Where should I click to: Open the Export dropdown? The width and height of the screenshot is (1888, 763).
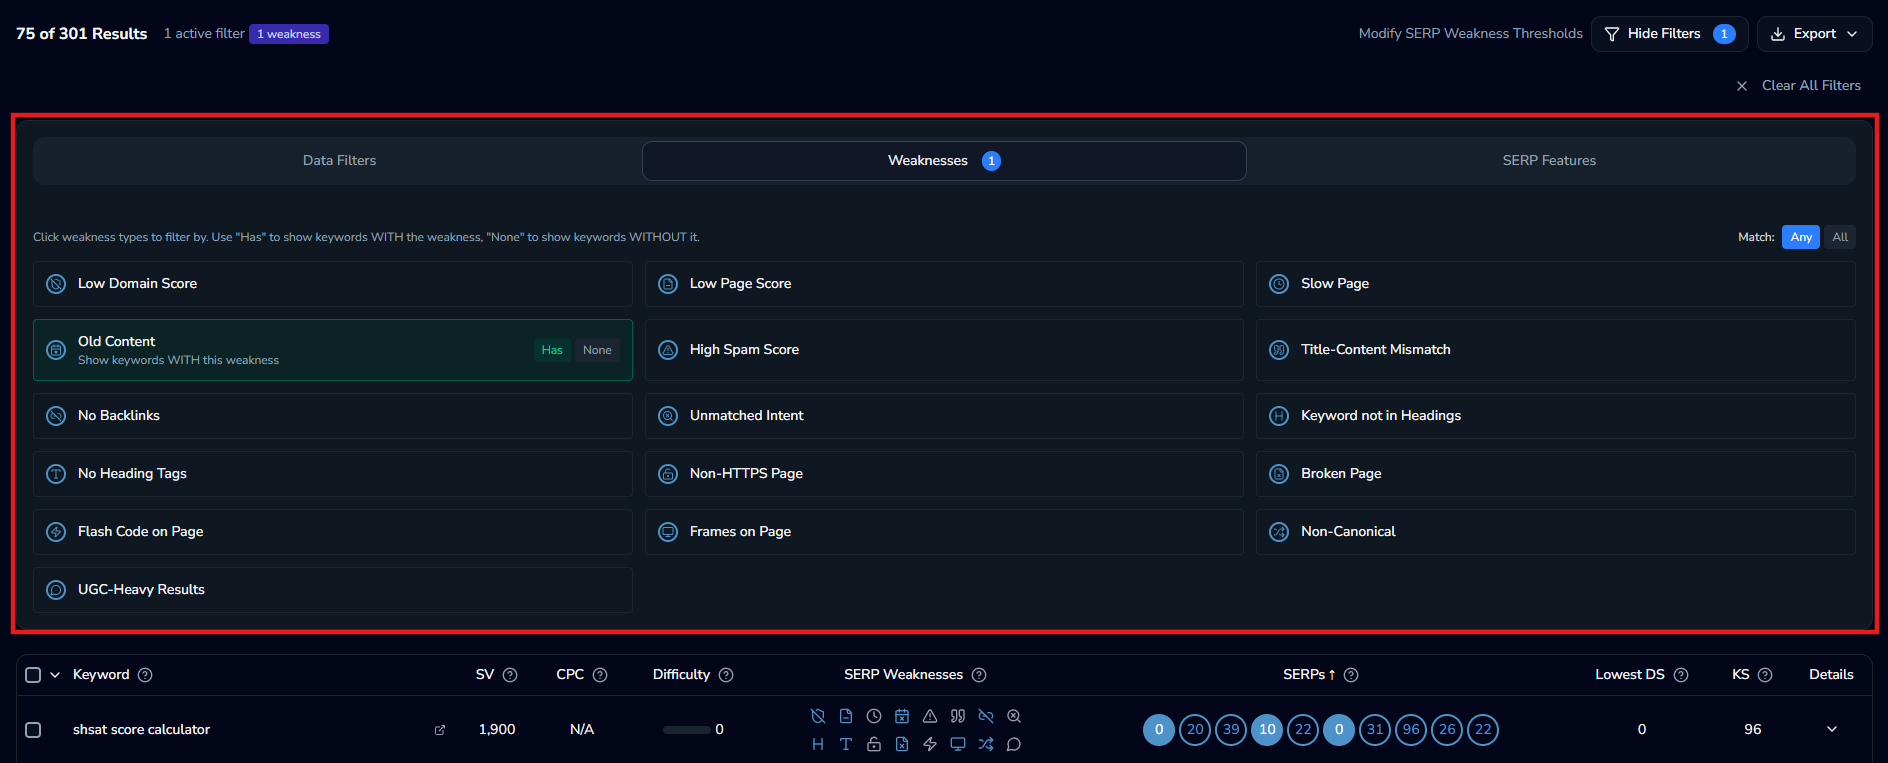tap(1814, 34)
